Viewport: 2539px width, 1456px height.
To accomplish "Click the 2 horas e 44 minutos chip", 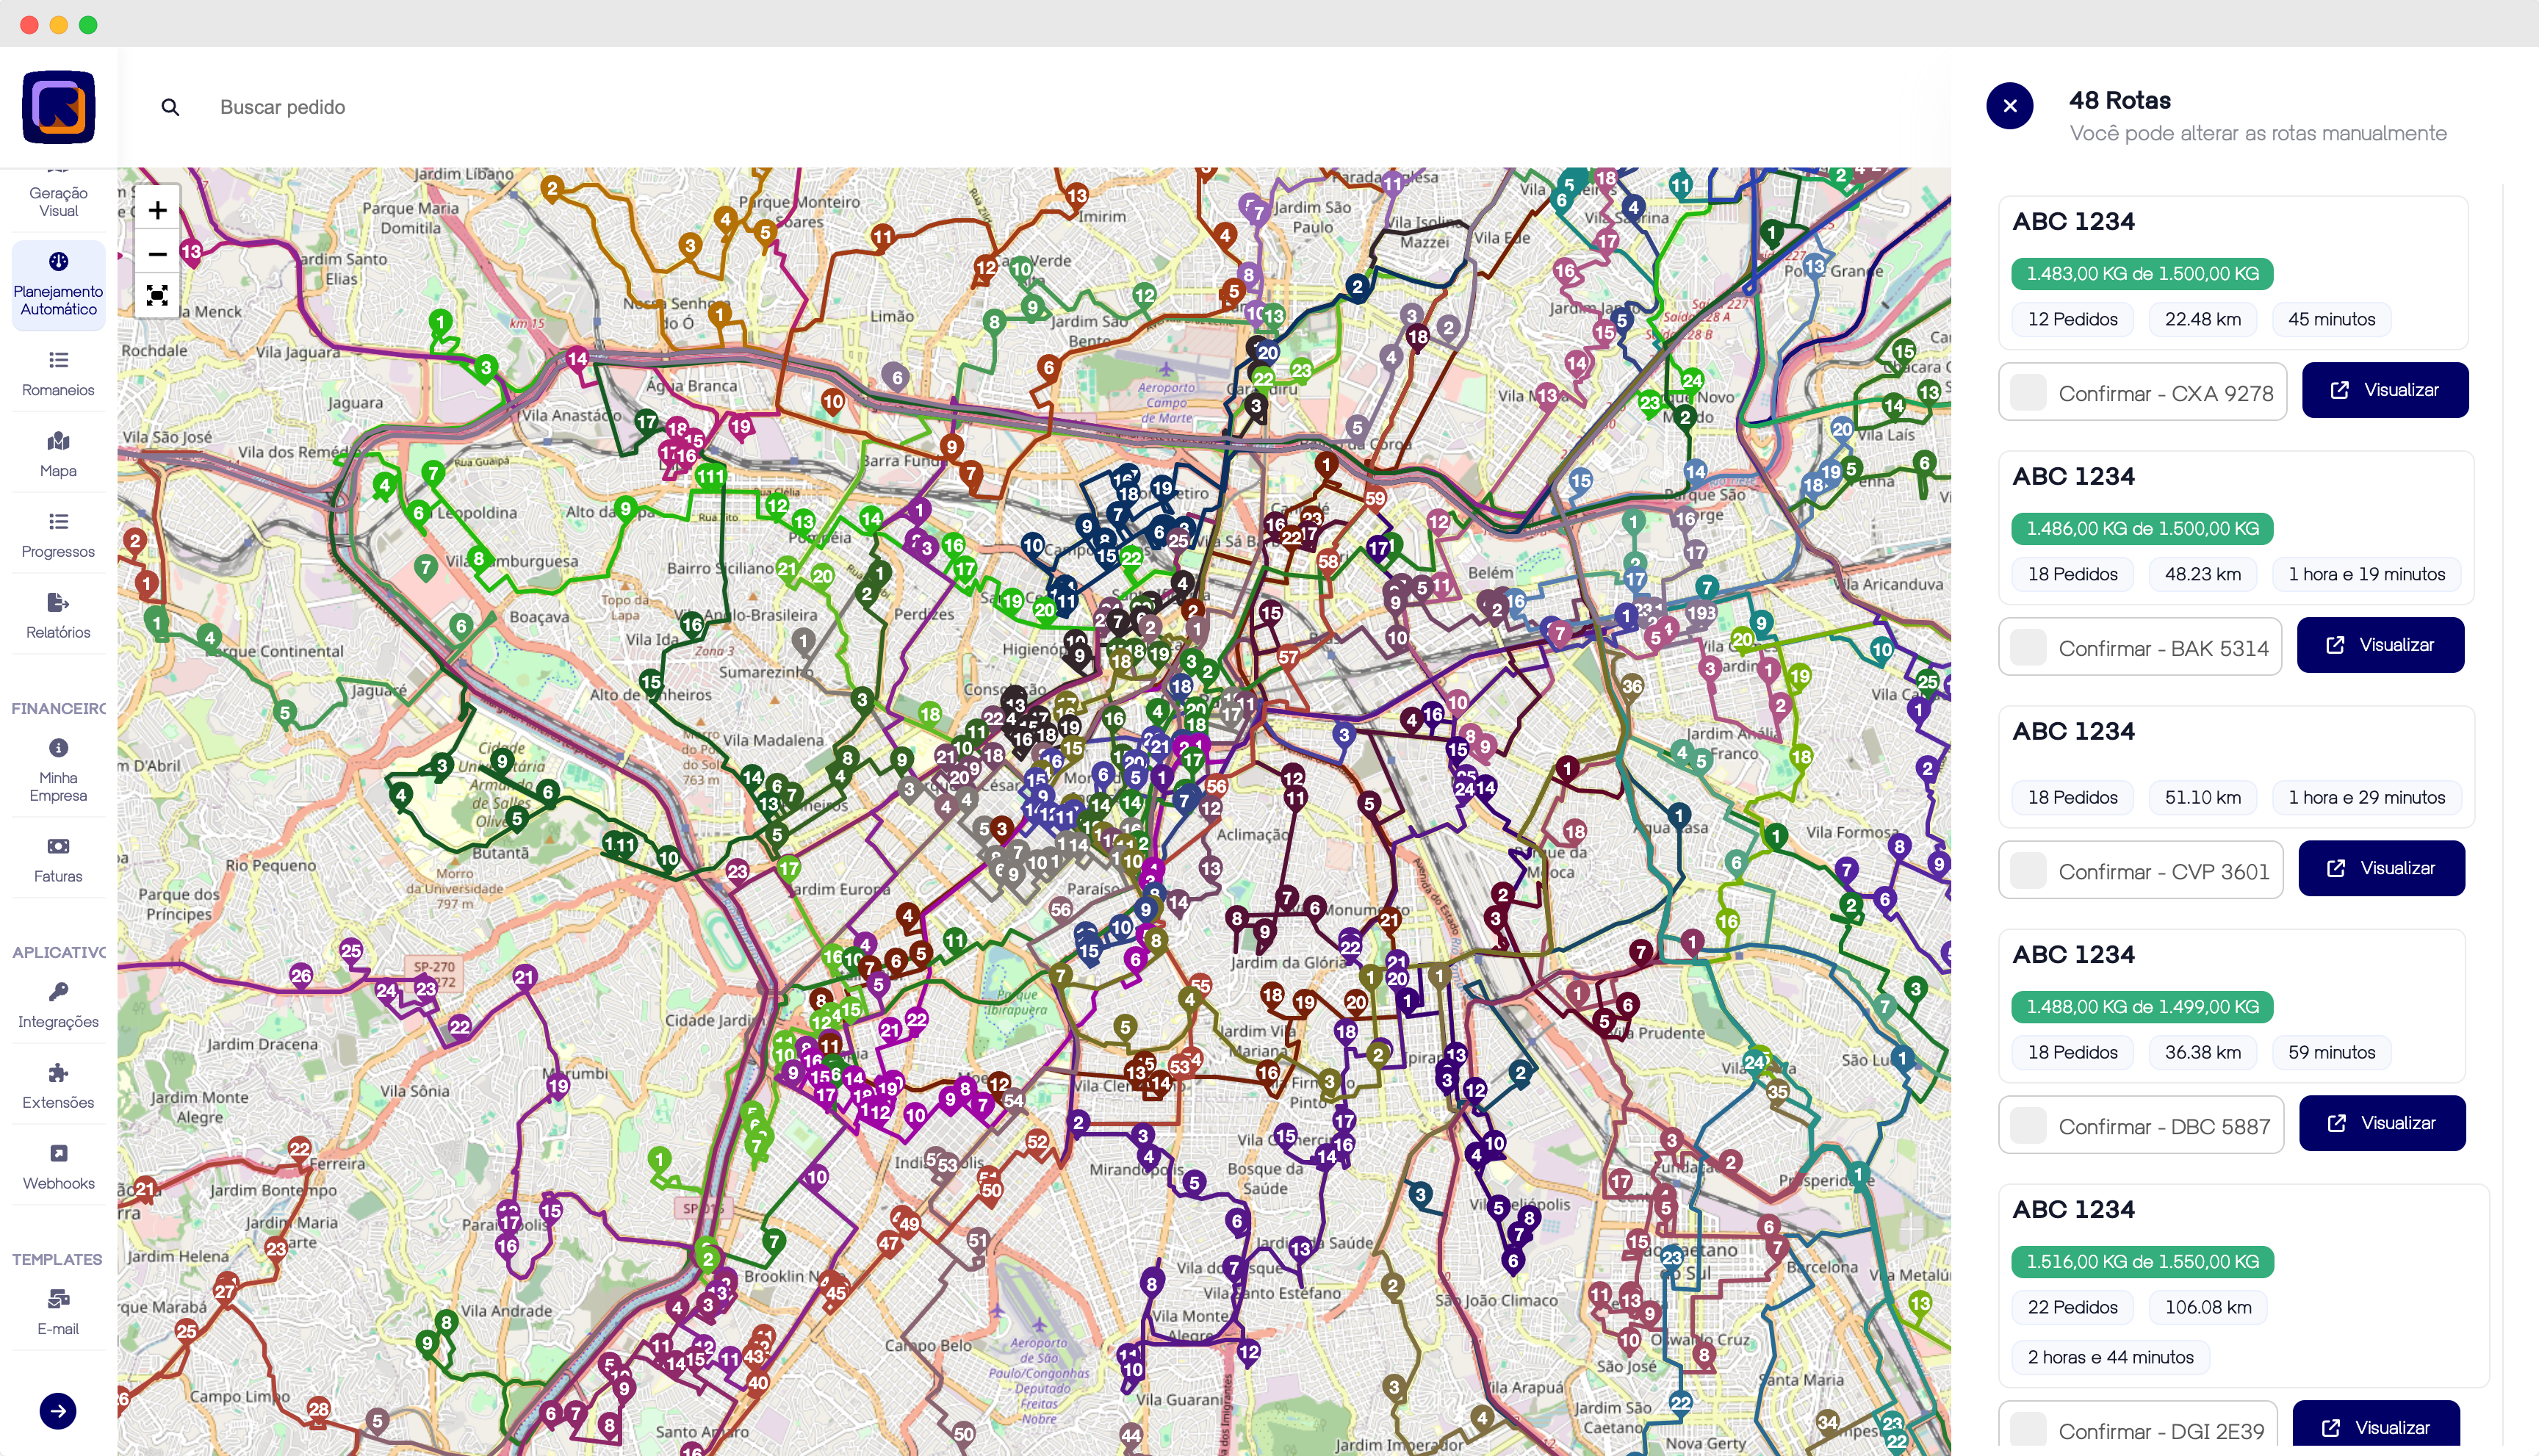I will coord(2110,1357).
